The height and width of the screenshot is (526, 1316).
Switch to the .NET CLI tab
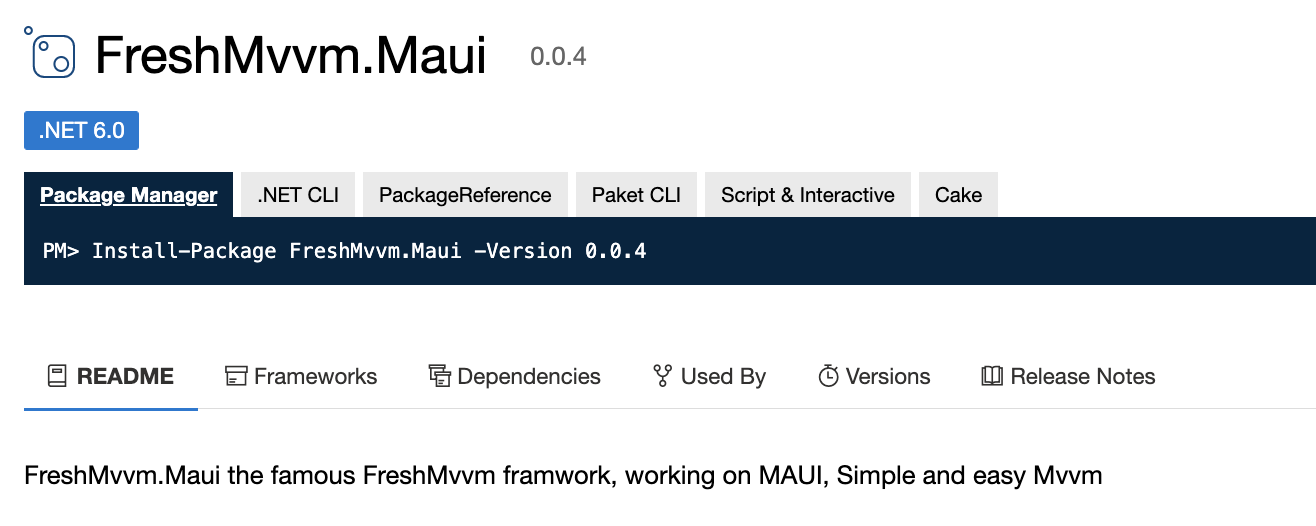pos(298,195)
